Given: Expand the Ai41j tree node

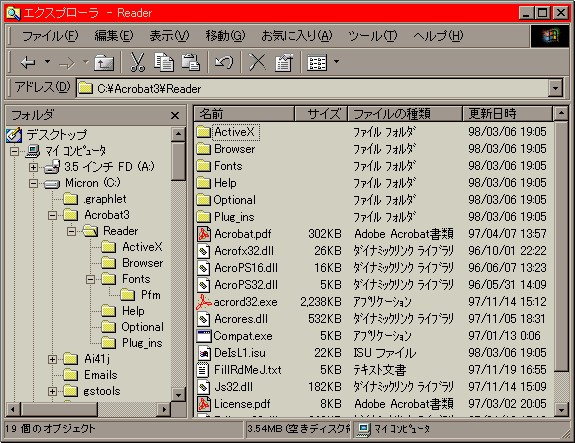Looking at the screenshot, I should pos(52,359).
